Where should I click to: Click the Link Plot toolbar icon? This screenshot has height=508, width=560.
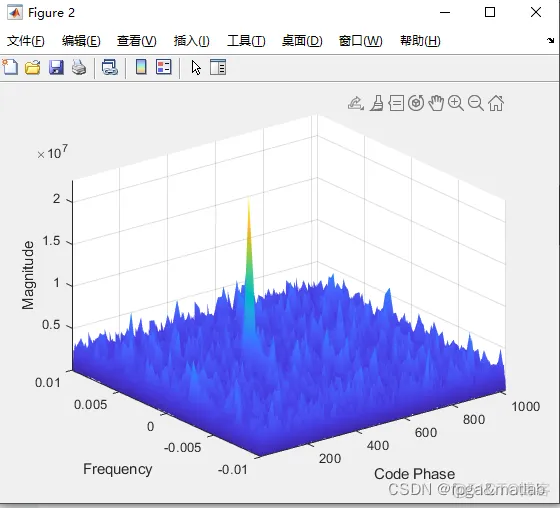pyautogui.click(x=110, y=67)
